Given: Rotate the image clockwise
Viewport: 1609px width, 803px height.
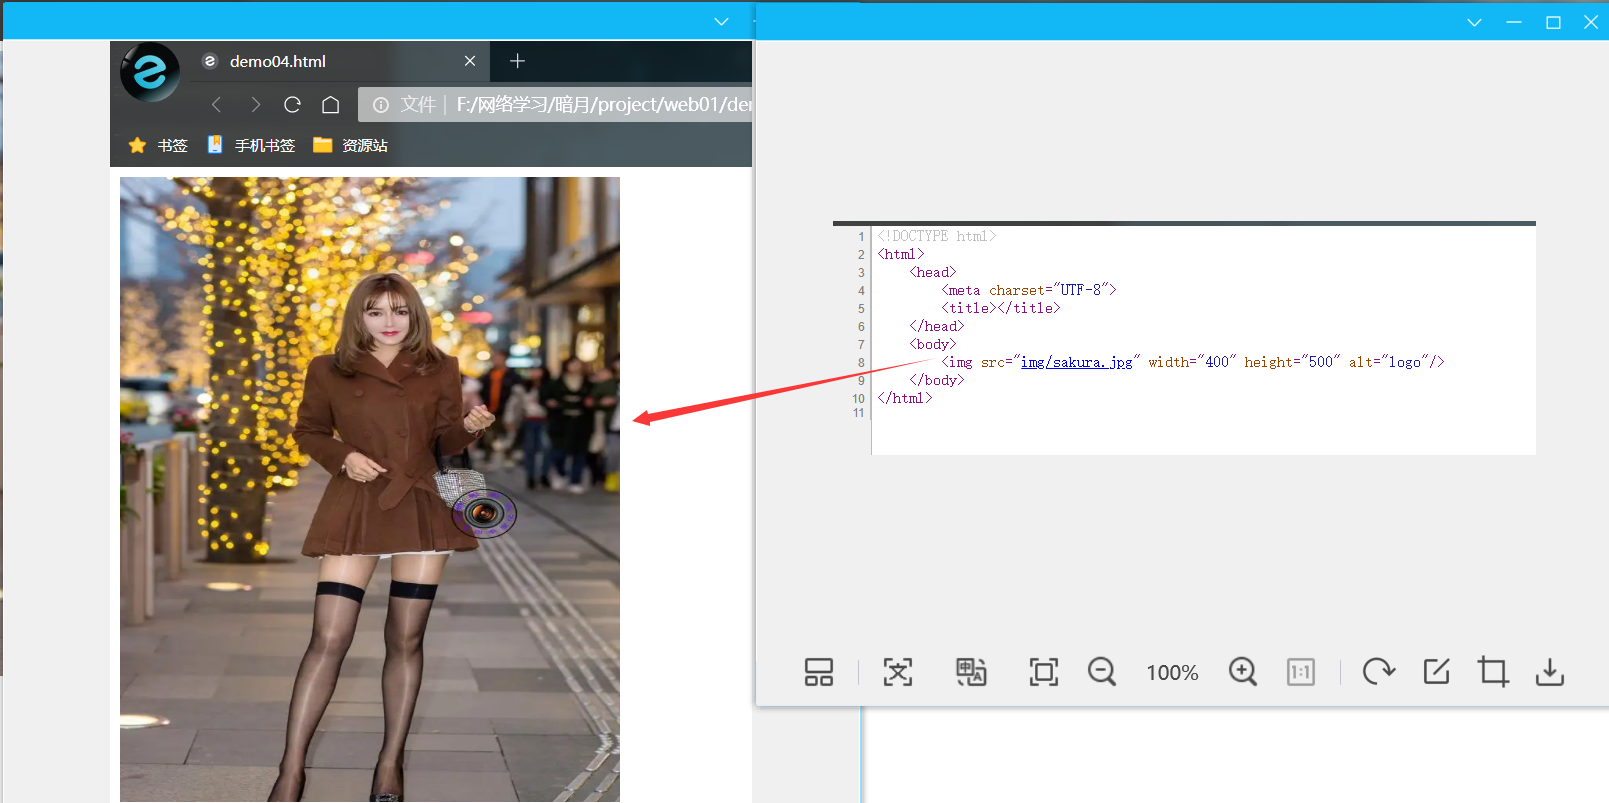Looking at the screenshot, I should (x=1379, y=672).
